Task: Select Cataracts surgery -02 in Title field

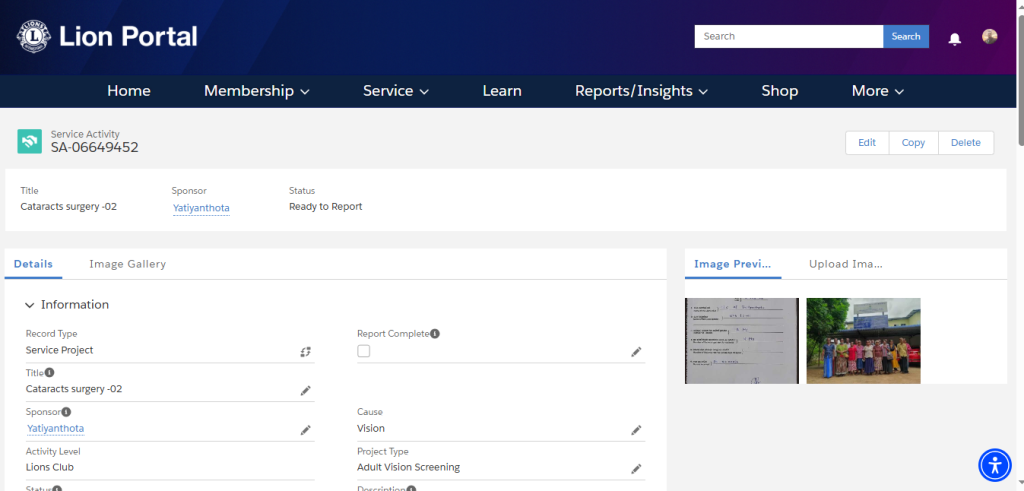Action: (x=74, y=390)
